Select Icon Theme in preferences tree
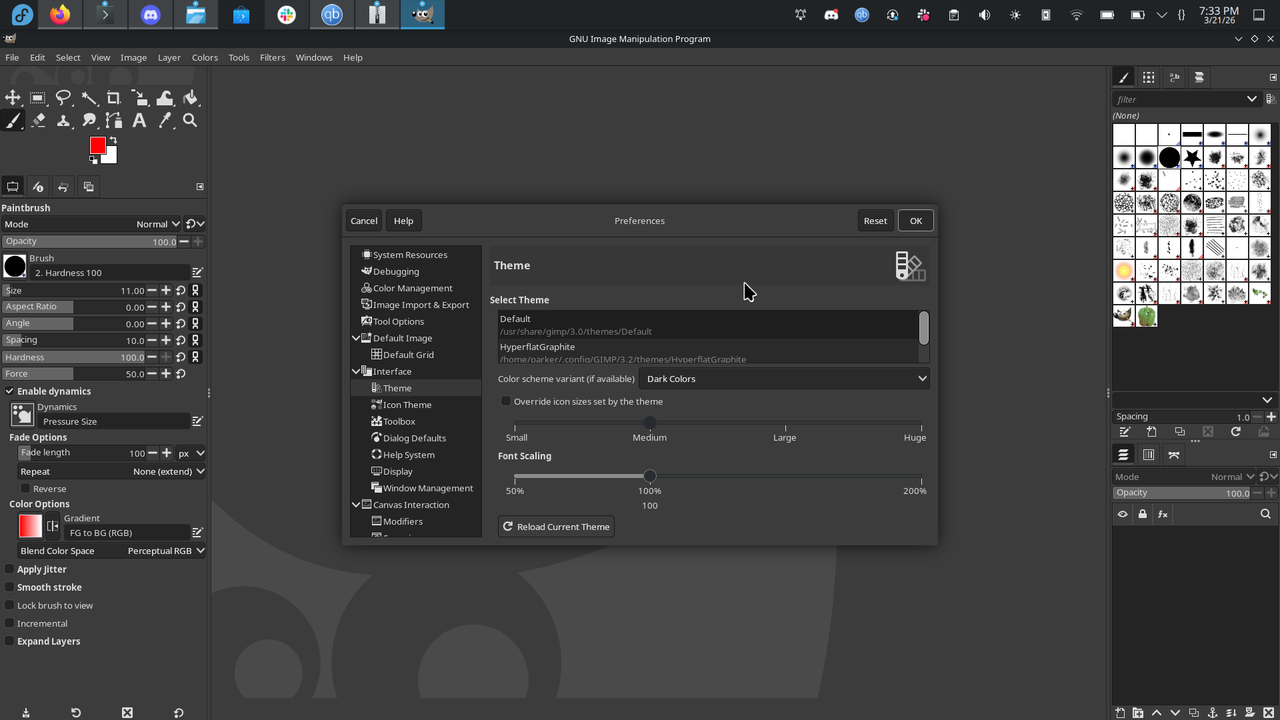Image resolution: width=1280 pixels, height=720 pixels. tap(407, 405)
